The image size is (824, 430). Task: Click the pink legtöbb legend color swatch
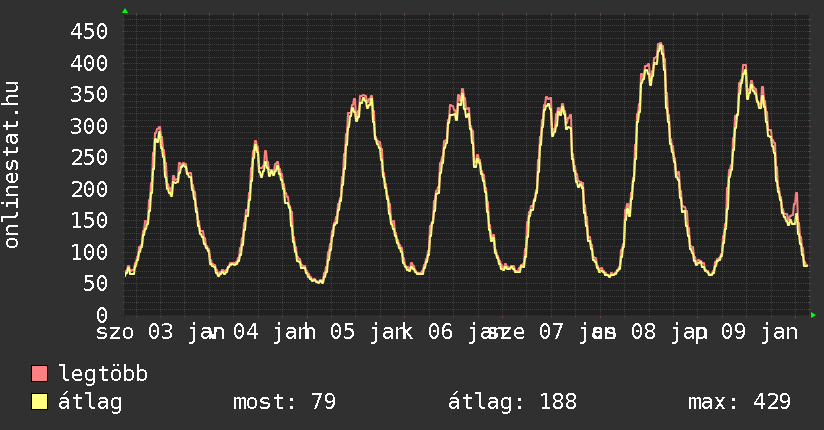40,375
